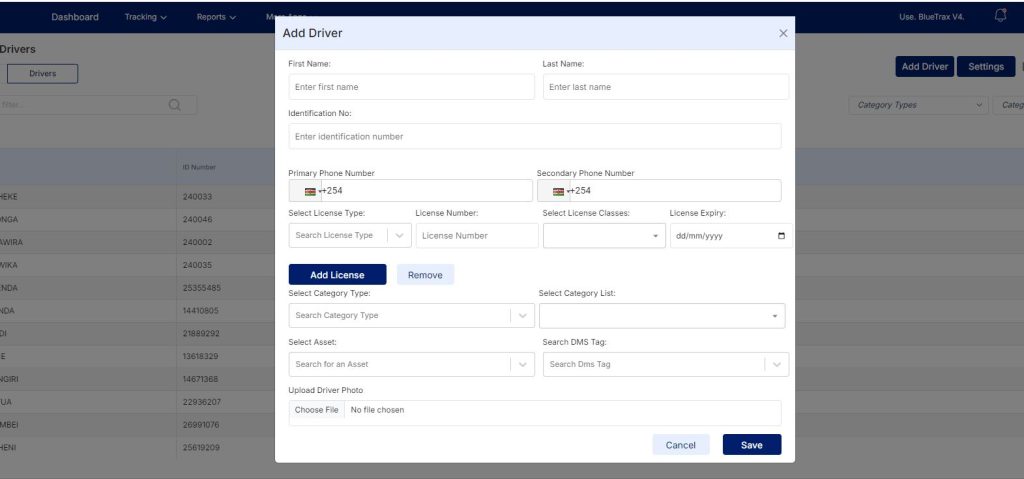
Task: Go to the Dashboard page
Action: pyautogui.click(x=75, y=17)
